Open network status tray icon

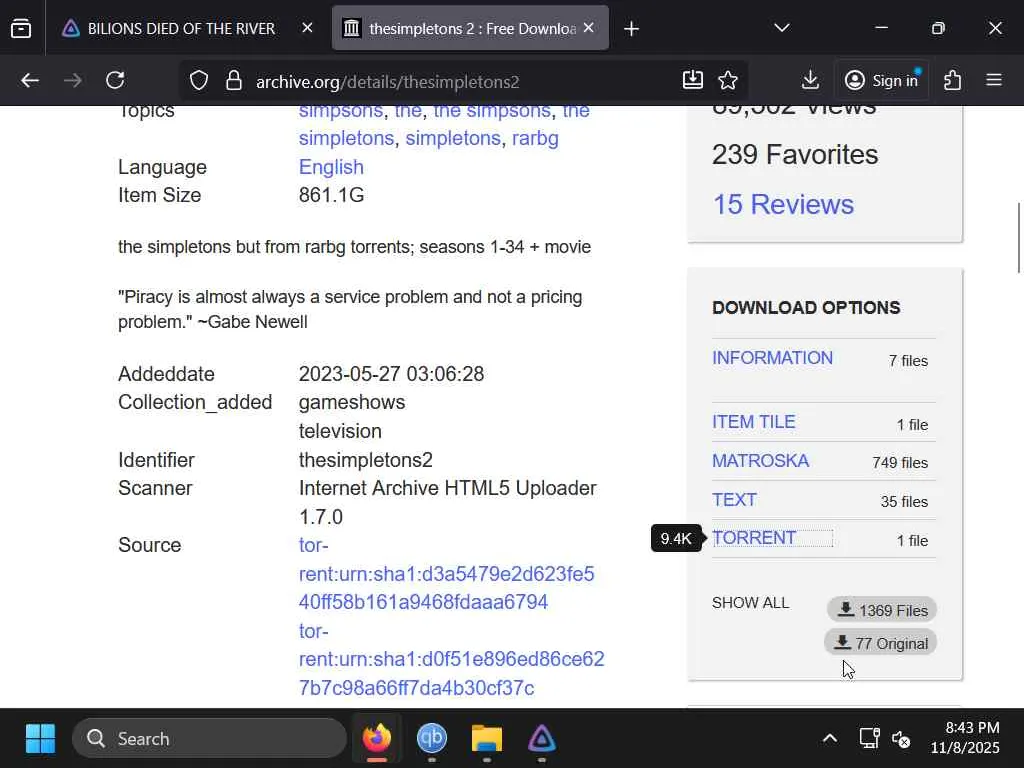[x=869, y=739]
